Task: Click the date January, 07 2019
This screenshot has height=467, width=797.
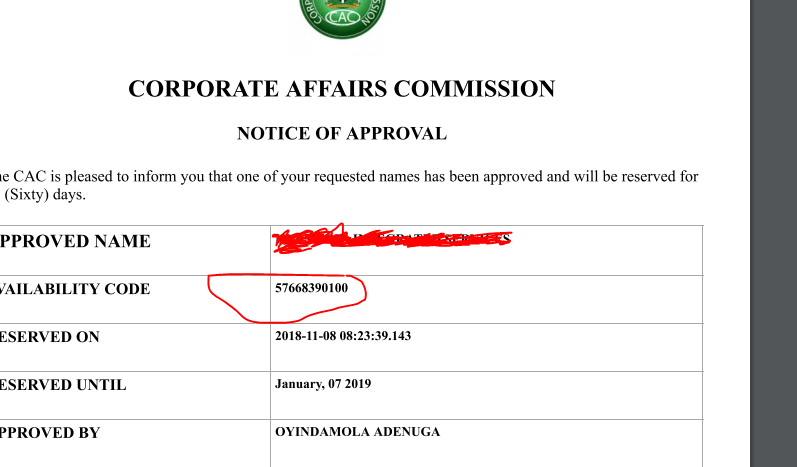Action: click(323, 384)
